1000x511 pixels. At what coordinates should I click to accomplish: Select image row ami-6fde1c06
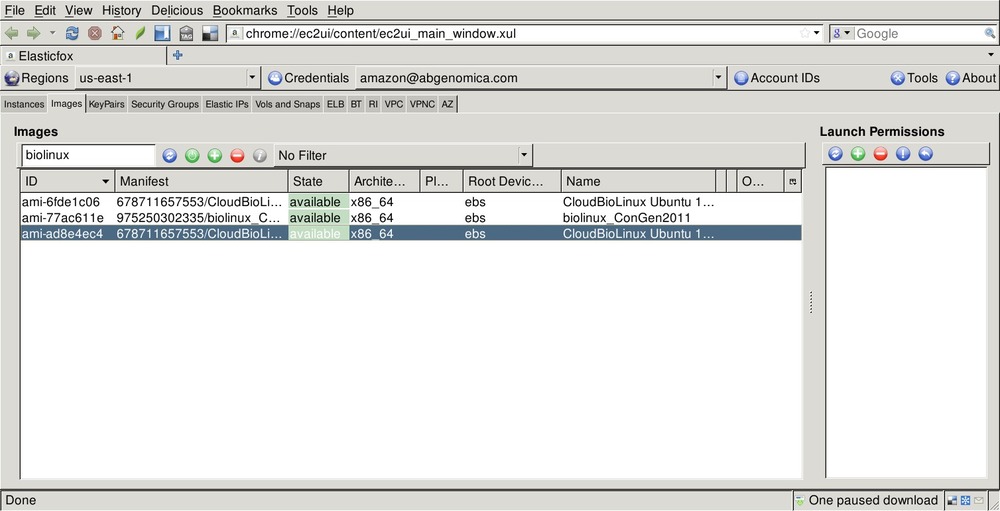(x=411, y=202)
